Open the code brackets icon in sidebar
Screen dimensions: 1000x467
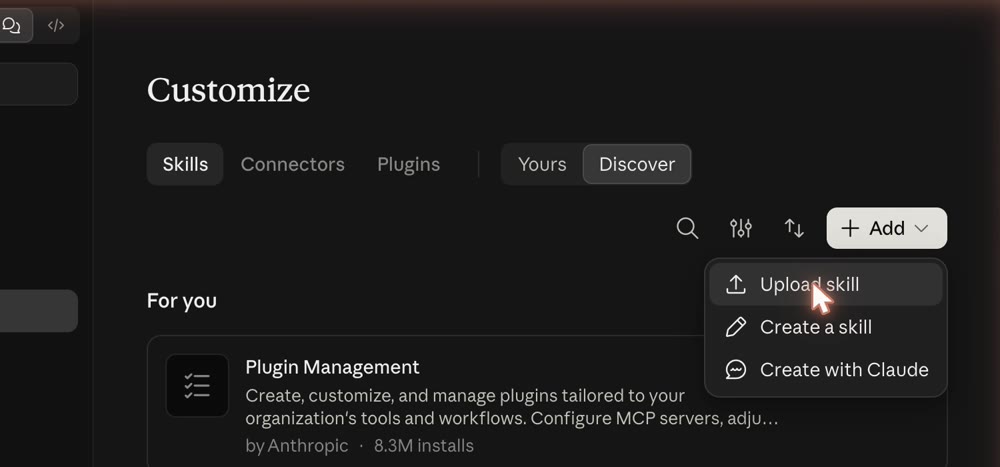point(56,26)
